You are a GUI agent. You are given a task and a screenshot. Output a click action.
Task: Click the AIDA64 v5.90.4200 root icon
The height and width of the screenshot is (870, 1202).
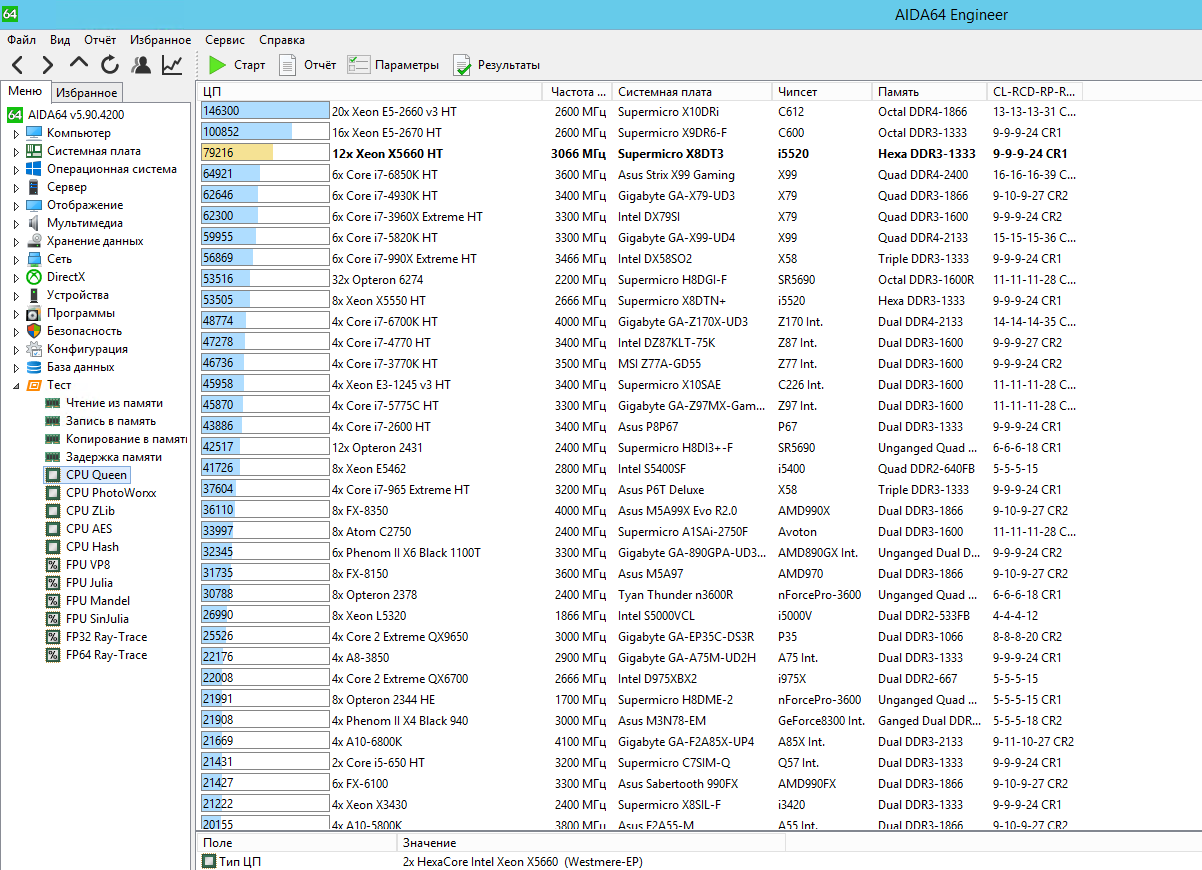(x=15, y=115)
